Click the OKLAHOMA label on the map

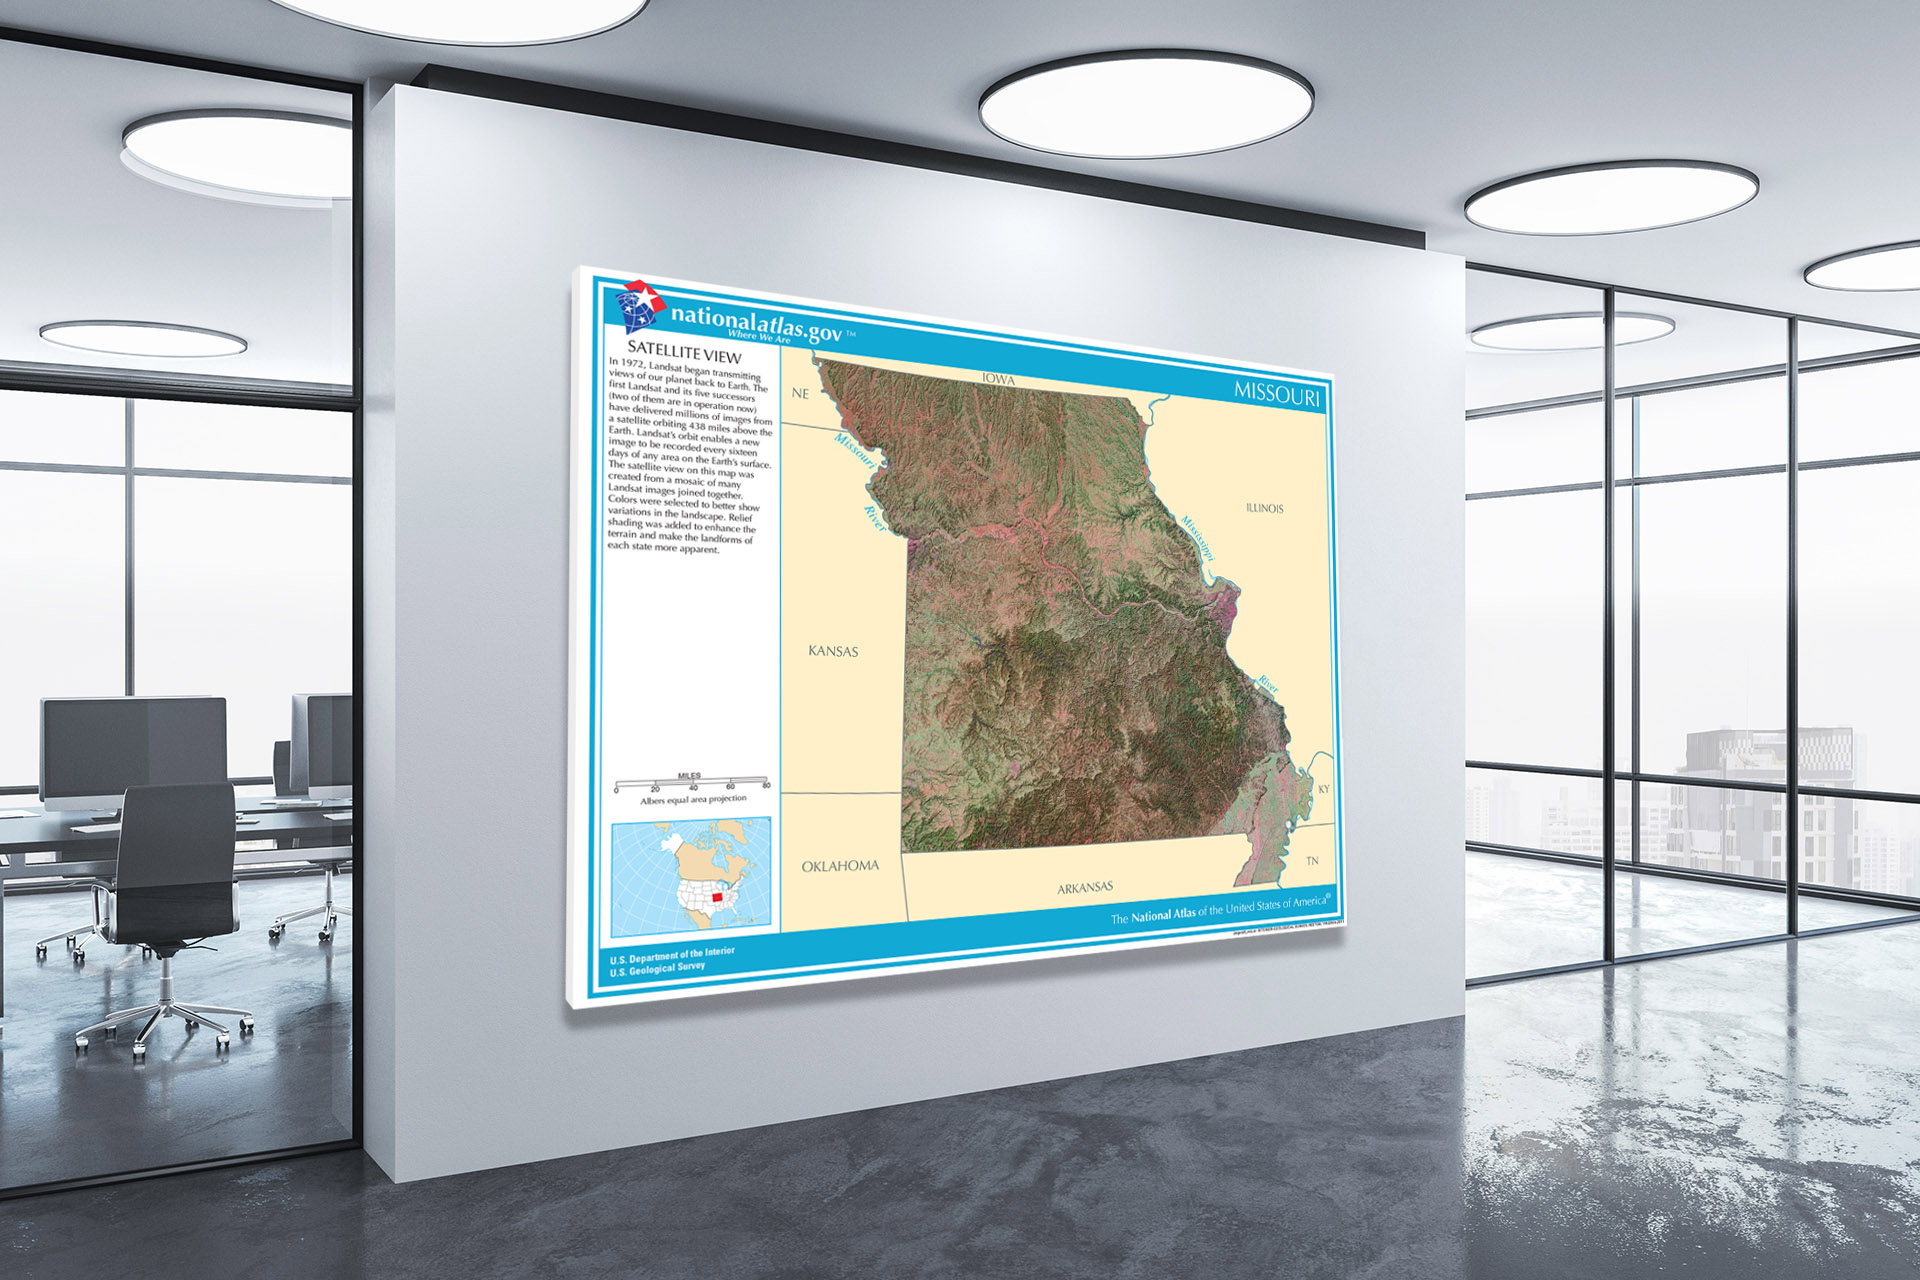(x=840, y=866)
